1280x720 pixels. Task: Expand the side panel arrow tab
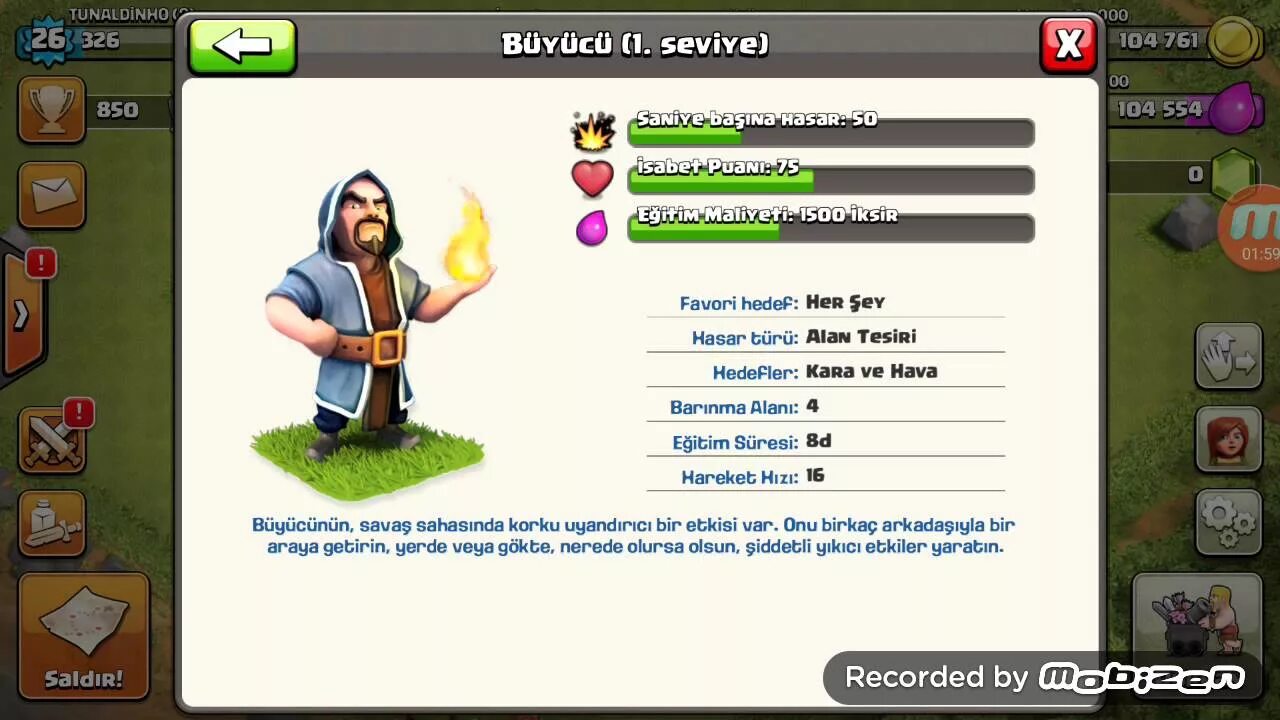(x=22, y=315)
